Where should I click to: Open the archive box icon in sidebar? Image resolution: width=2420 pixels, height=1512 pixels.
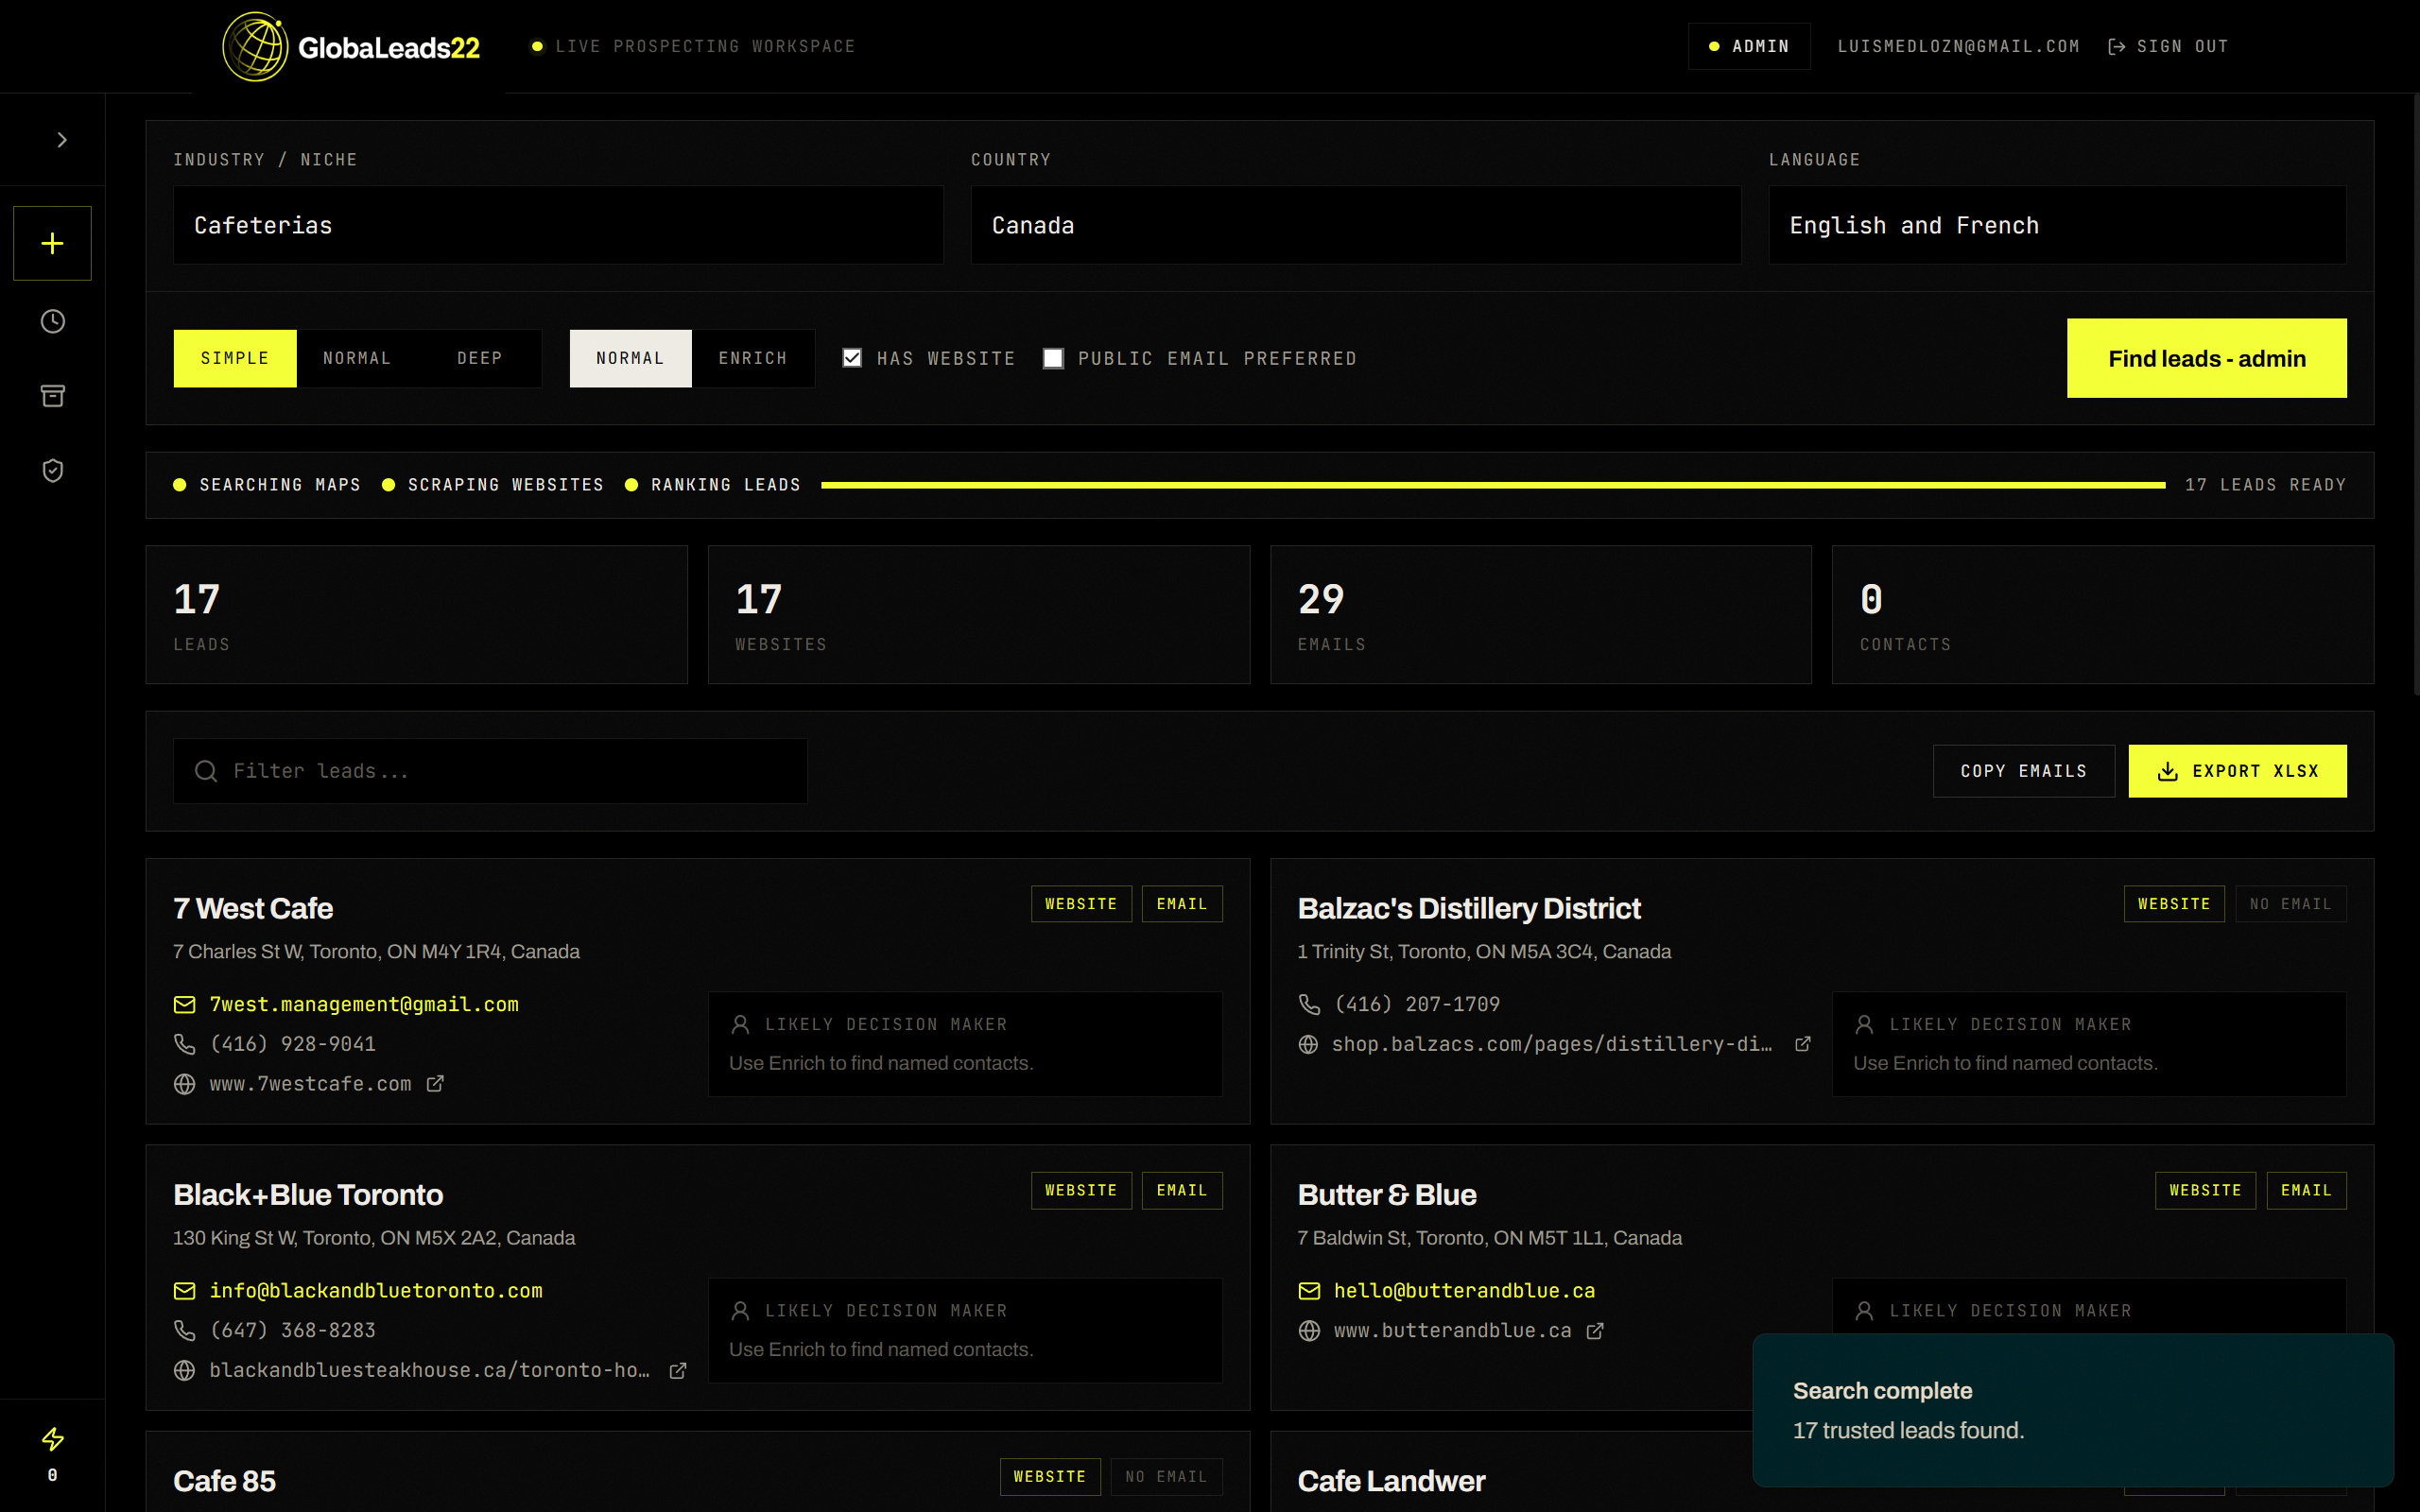pos(52,396)
